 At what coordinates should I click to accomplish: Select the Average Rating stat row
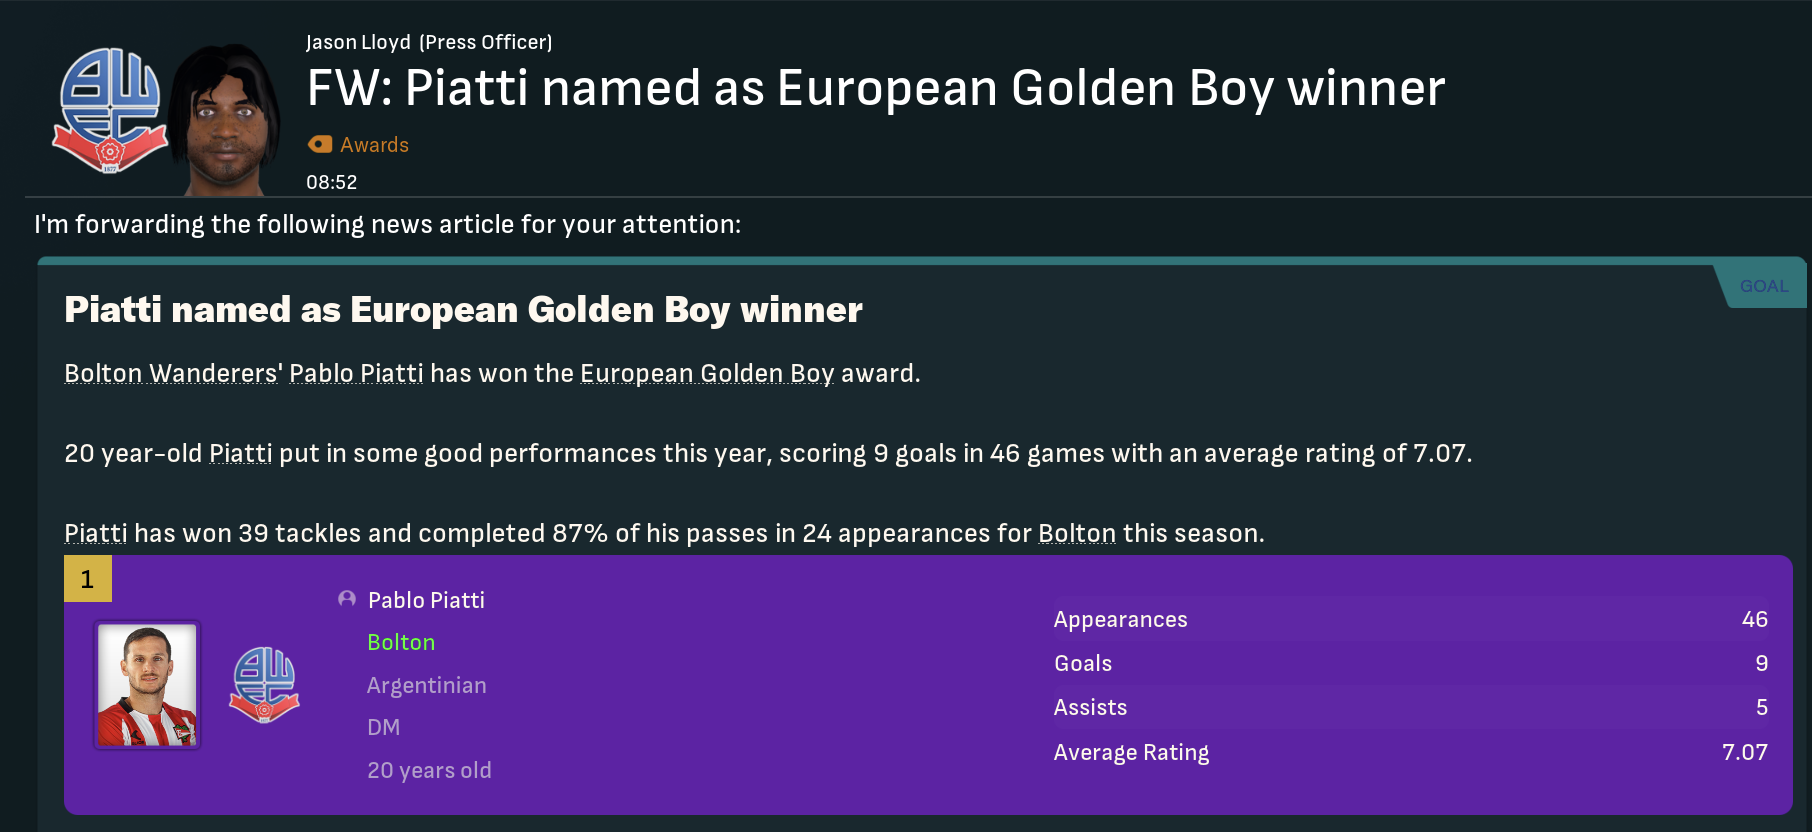(x=1410, y=752)
